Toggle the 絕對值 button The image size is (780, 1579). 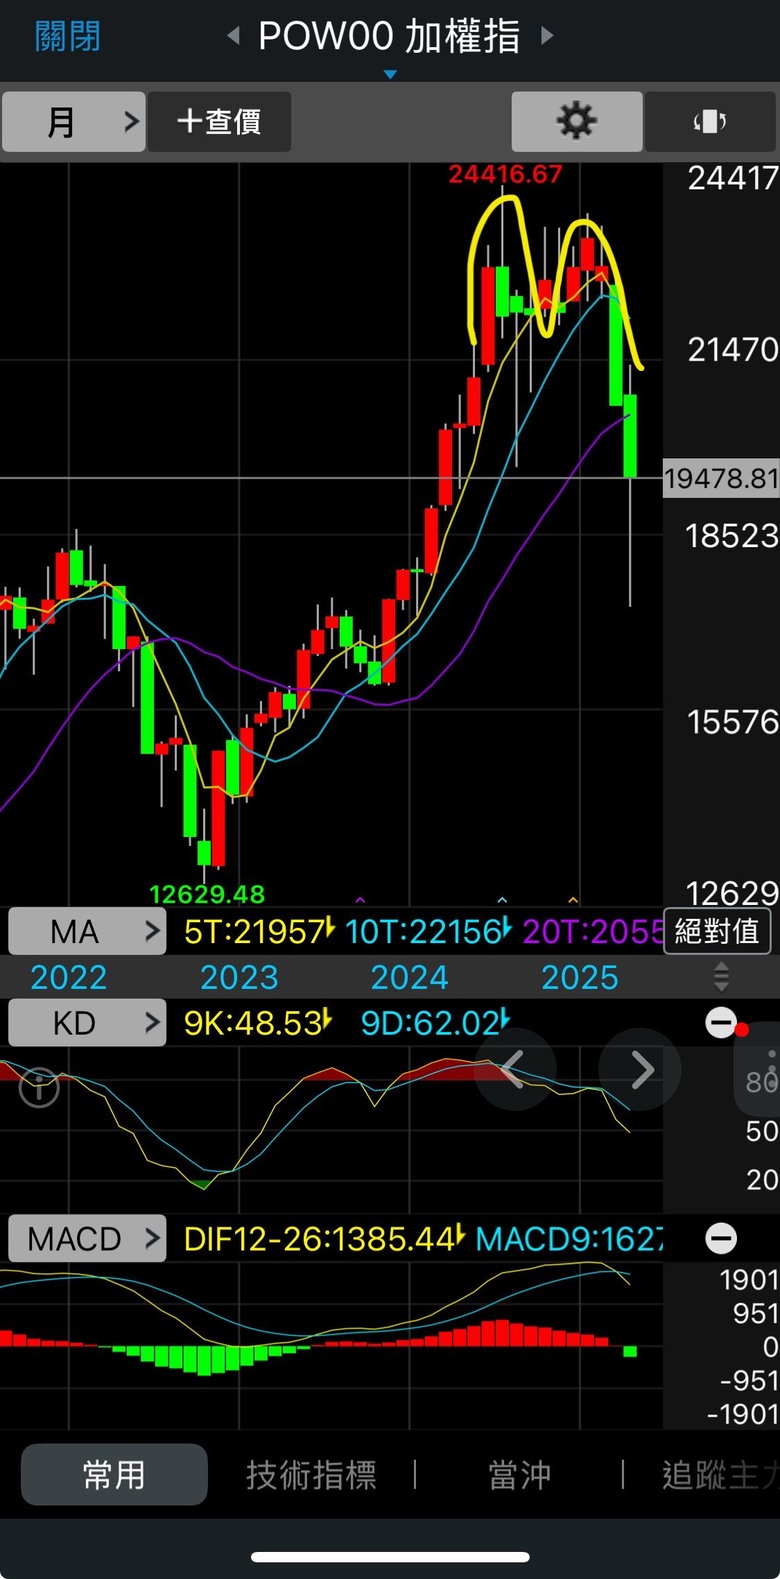(x=717, y=932)
